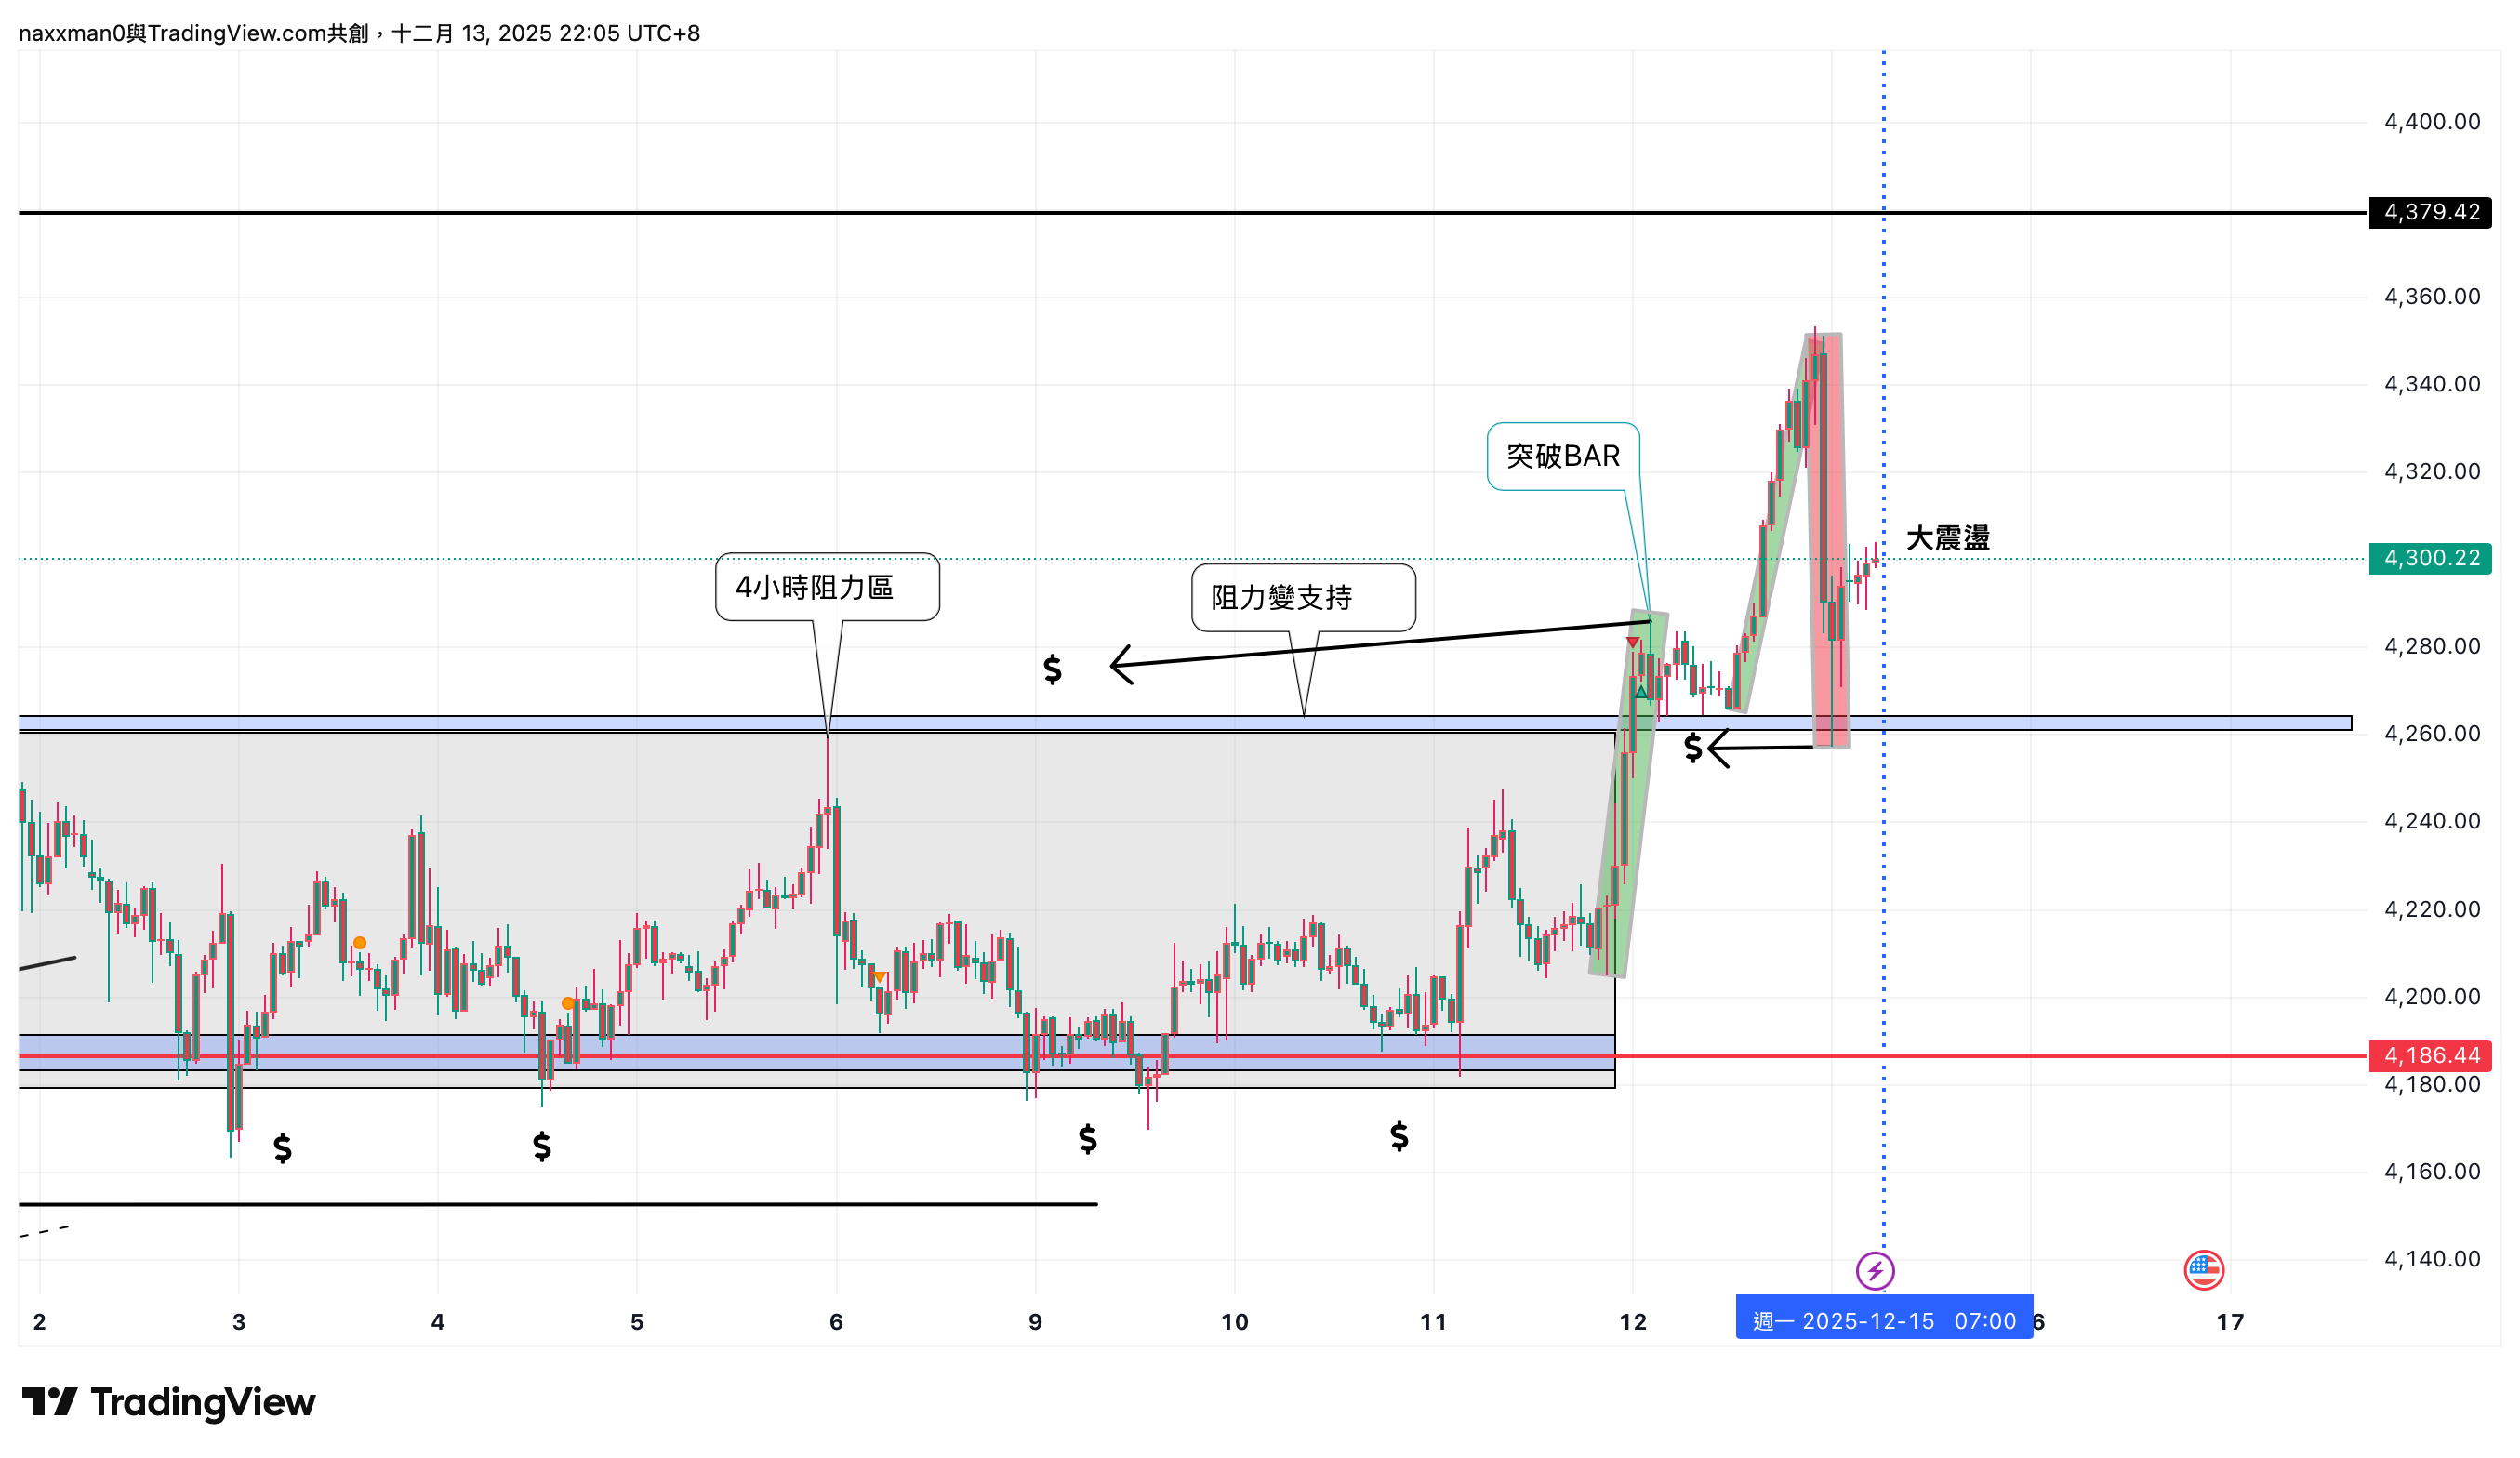Click the 4,379.42 black price label

pyautogui.click(x=2430, y=212)
